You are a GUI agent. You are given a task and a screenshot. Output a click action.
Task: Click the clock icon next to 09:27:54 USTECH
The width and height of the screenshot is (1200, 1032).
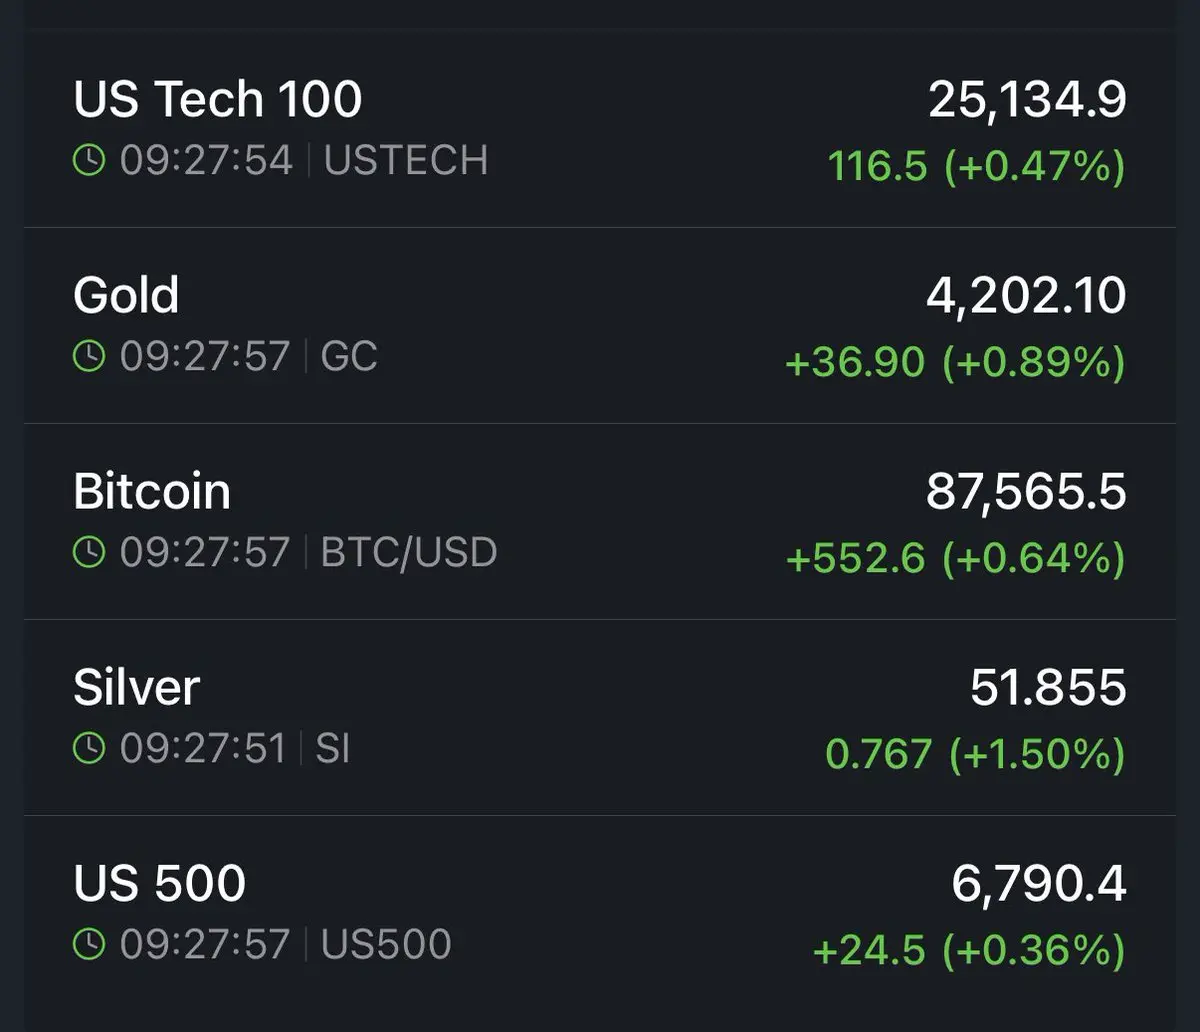90,160
